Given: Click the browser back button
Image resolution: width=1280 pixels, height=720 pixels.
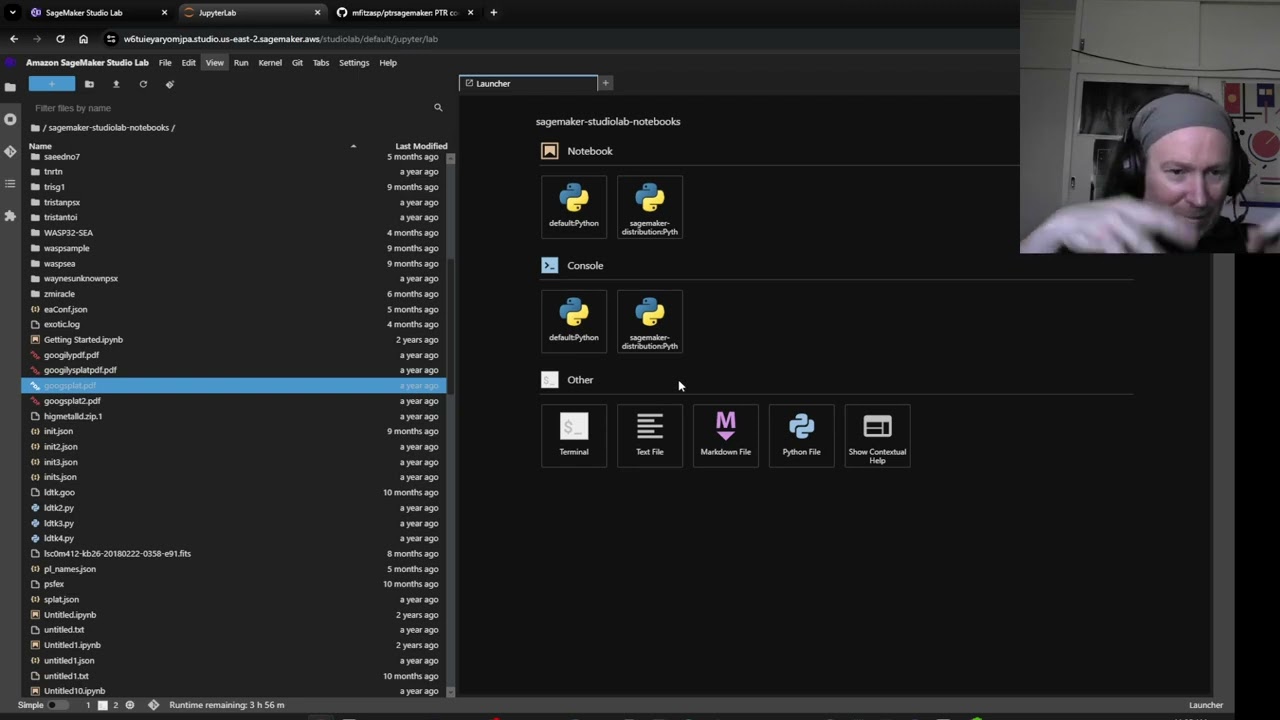Looking at the screenshot, I should (x=14, y=39).
